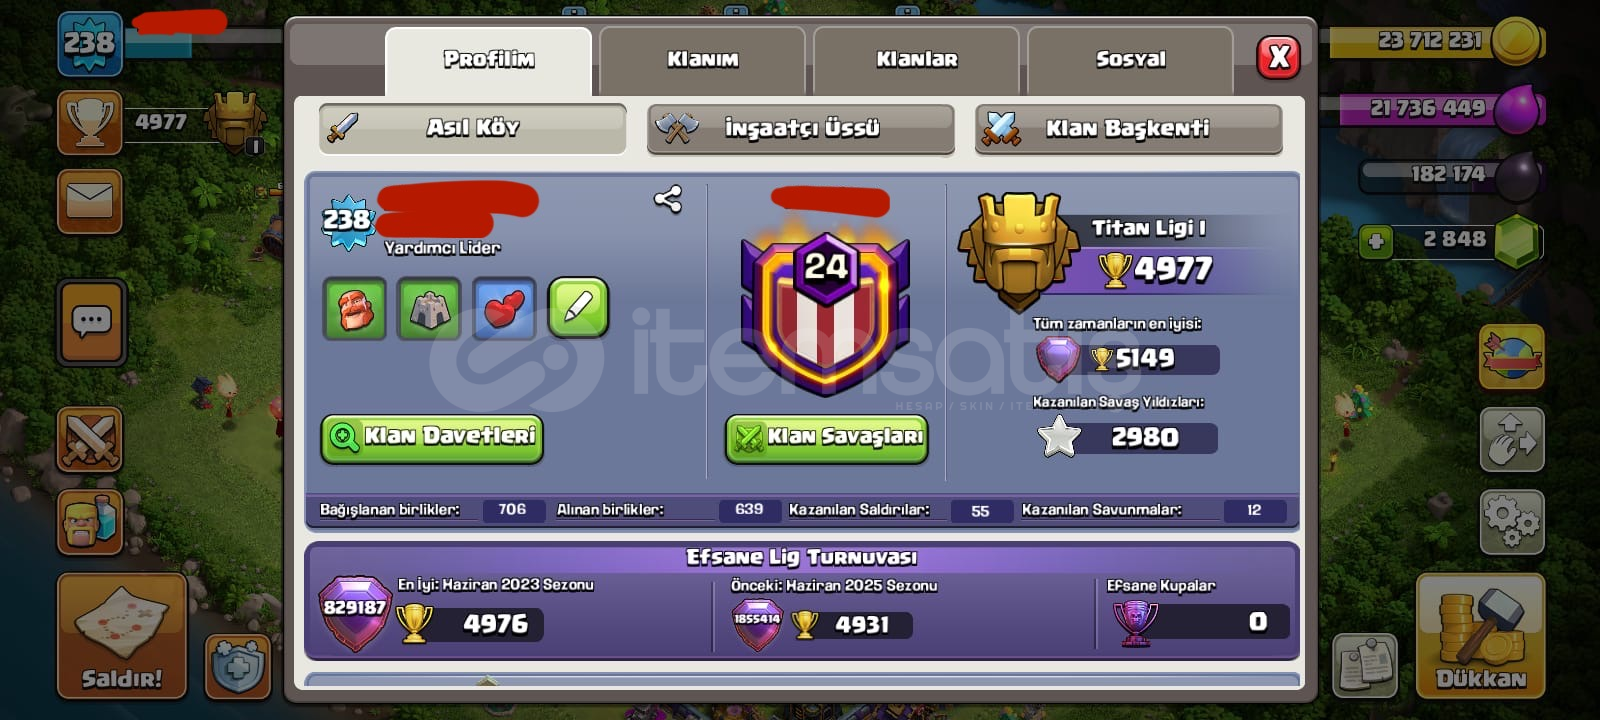1600x720 pixels.
Task: Tap the share icon on the profile card
Action: [668, 199]
